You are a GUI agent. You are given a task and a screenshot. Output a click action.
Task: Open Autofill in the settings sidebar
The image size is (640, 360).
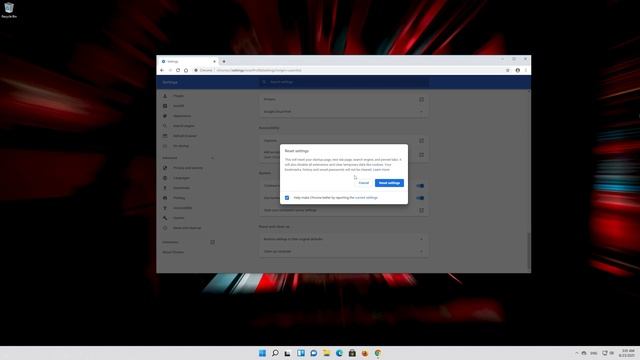[x=178, y=106]
